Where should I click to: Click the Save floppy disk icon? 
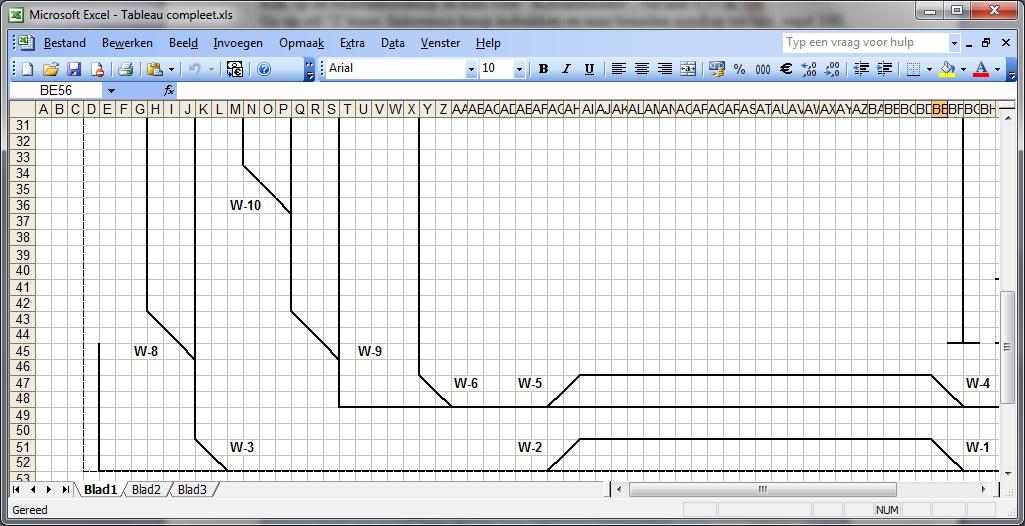(x=74, y=69)
